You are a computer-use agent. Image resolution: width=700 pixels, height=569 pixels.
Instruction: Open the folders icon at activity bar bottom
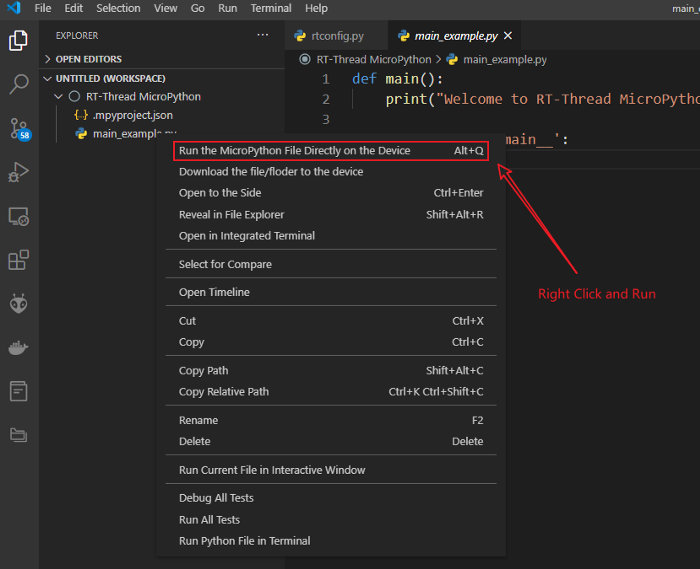[x=18, y=435]
